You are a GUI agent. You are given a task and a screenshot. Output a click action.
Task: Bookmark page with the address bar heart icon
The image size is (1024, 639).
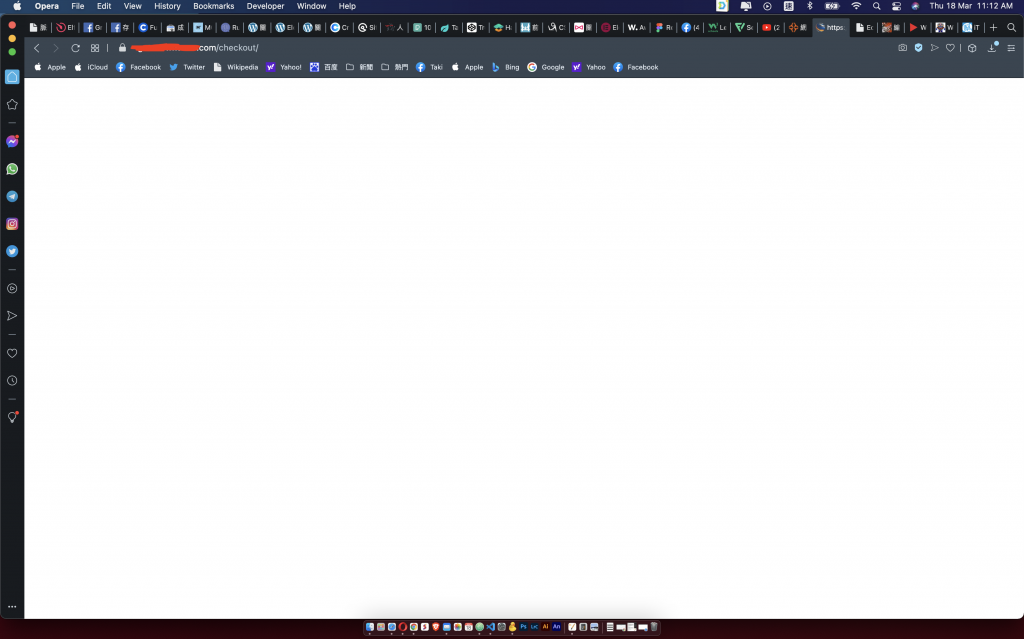point(950,48)
